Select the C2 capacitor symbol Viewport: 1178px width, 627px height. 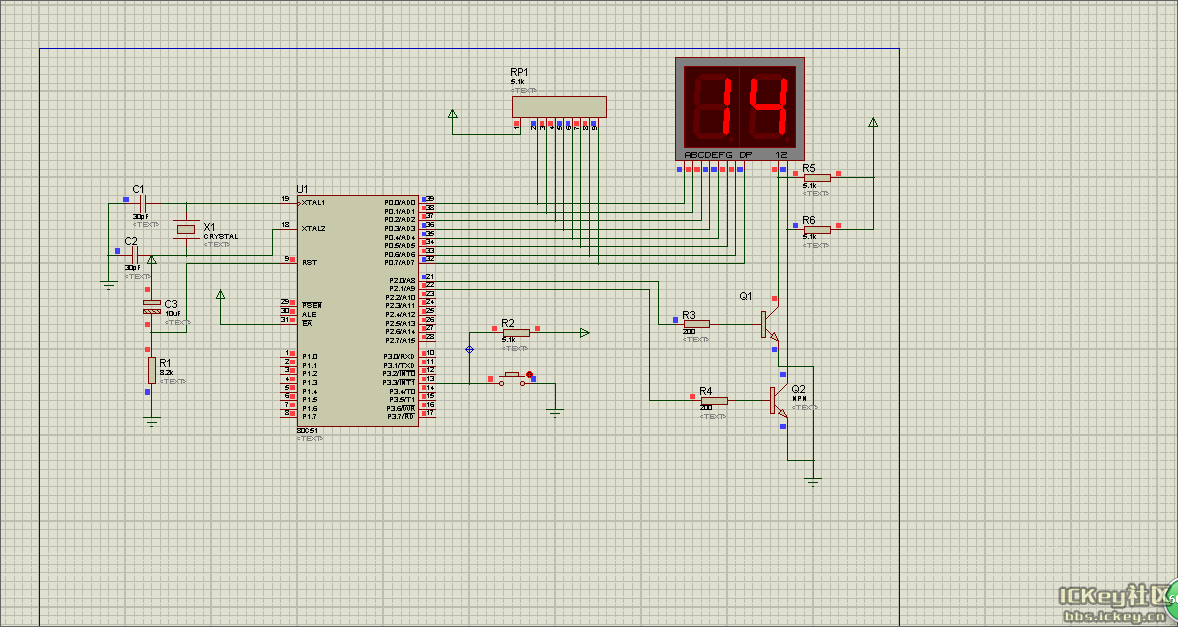(135, 255)
